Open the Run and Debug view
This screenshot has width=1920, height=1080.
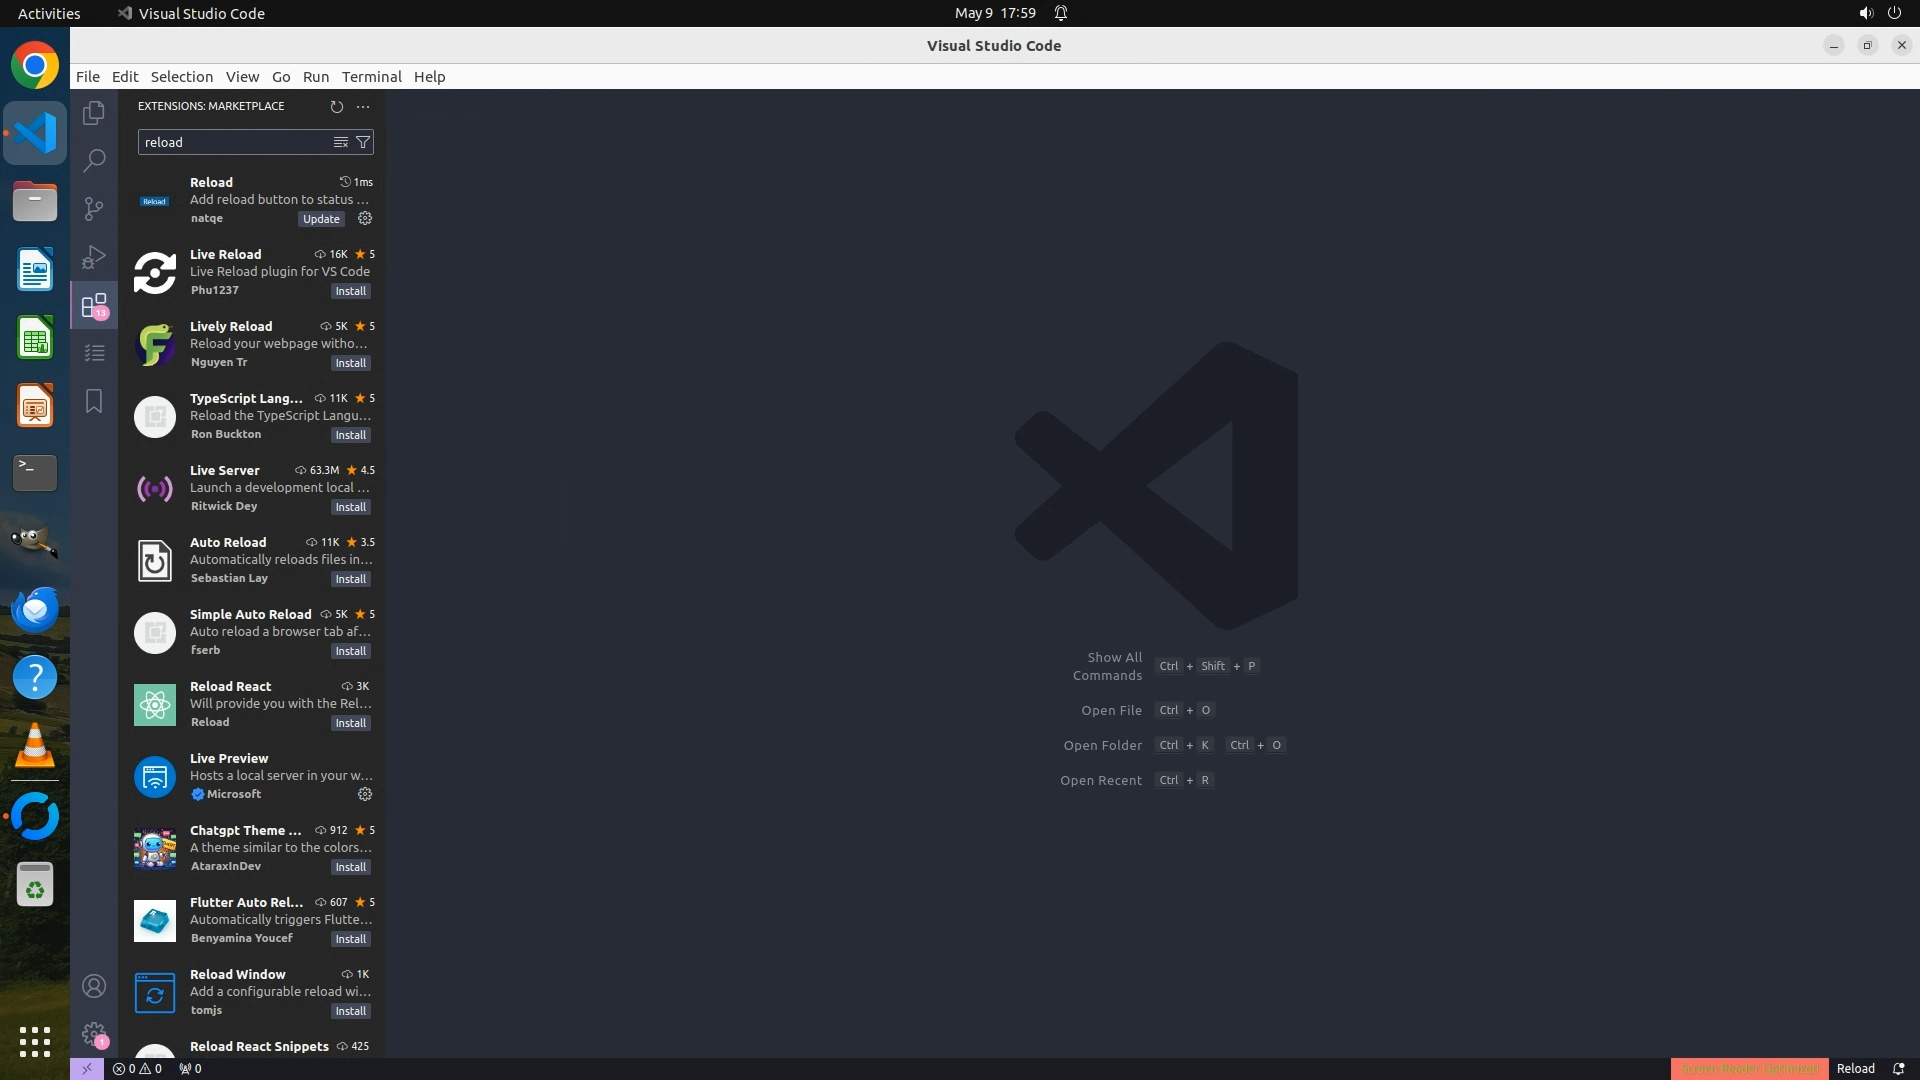point(94,257)
